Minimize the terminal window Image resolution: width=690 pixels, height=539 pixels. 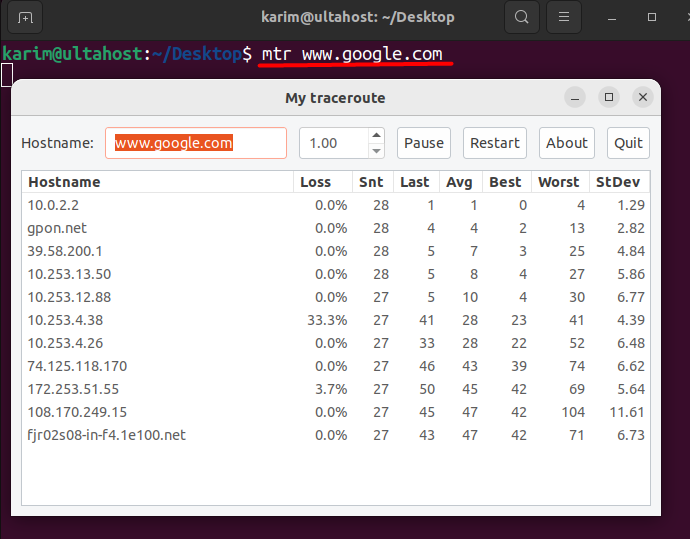click(612, 18)
